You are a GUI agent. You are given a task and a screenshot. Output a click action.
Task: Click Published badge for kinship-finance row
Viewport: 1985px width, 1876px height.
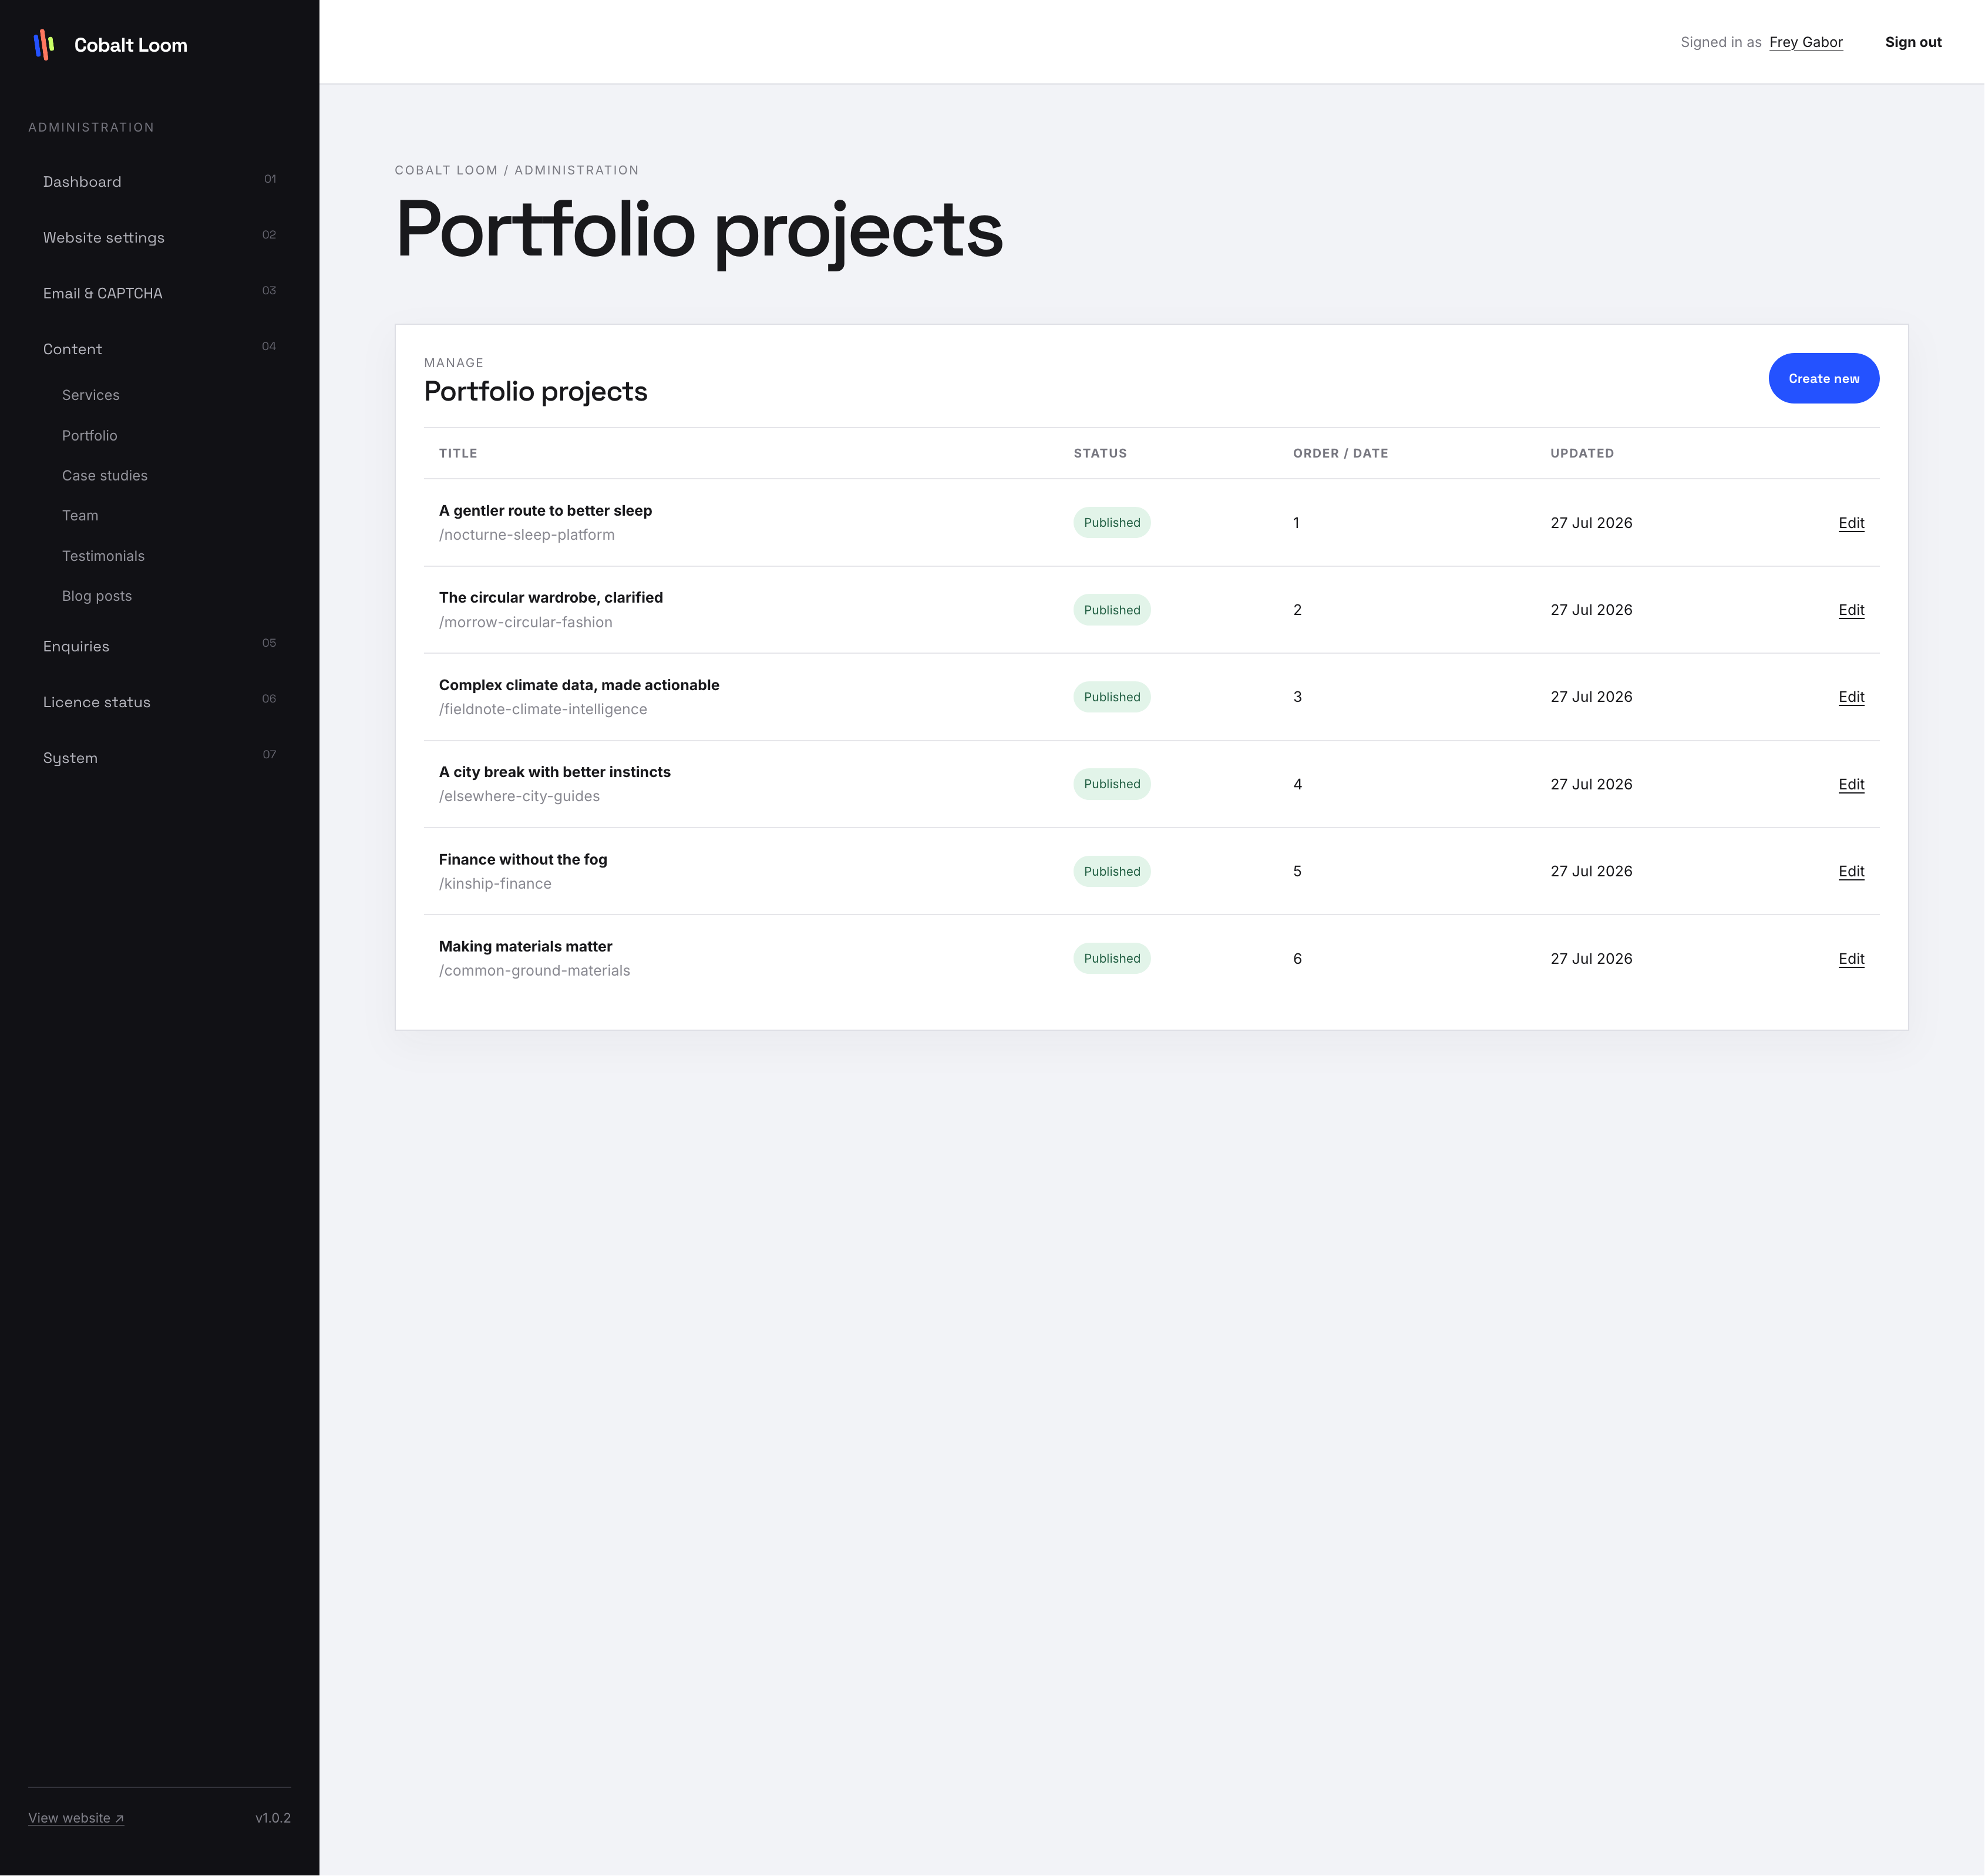(x=1112, y=871)
